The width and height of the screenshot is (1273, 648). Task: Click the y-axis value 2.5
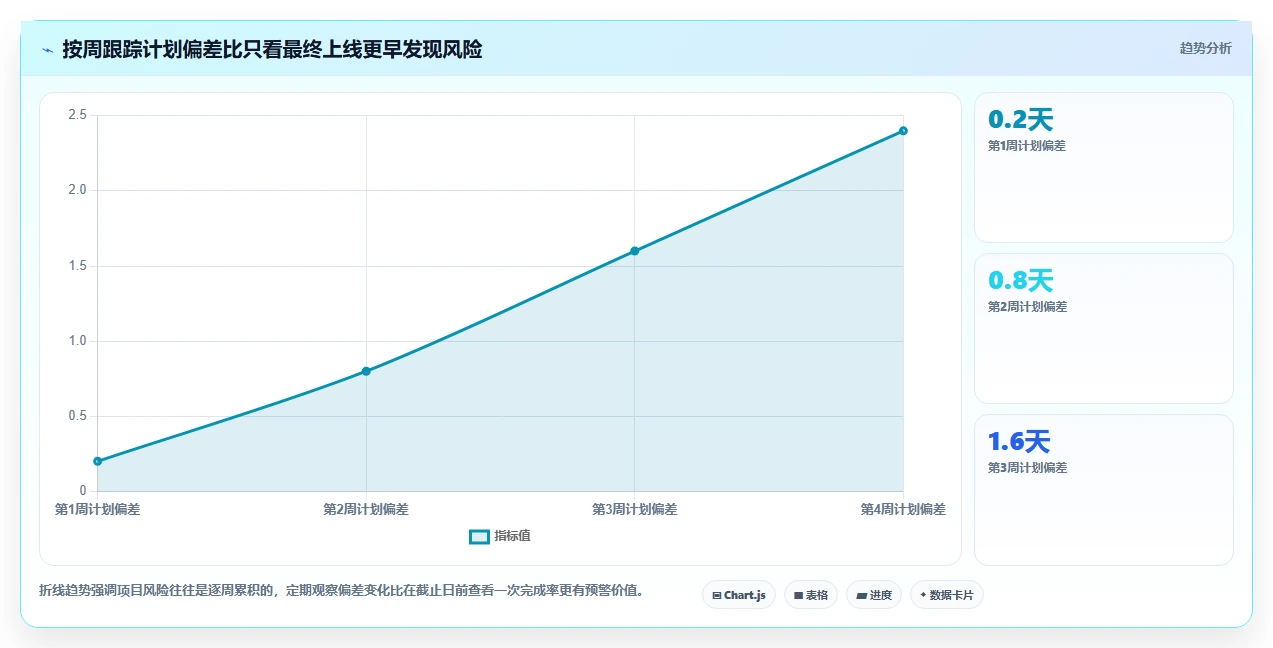77,115
